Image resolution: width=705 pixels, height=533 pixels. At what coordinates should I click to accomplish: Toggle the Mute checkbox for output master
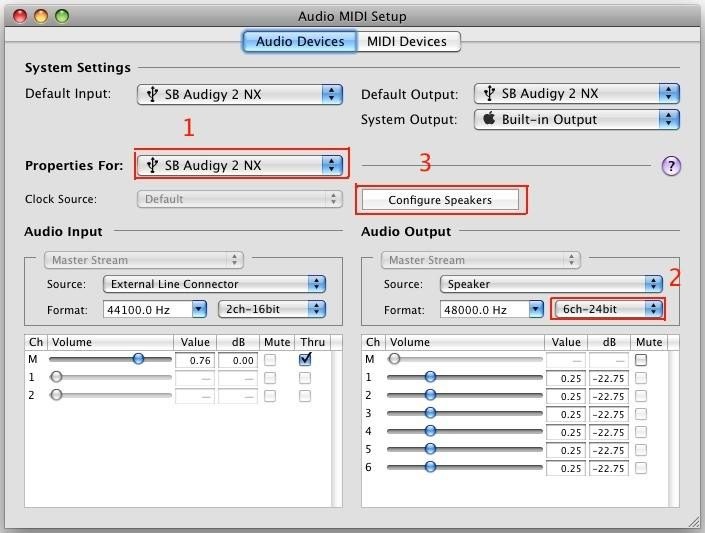pyautogui.click(x=641, y=360)
